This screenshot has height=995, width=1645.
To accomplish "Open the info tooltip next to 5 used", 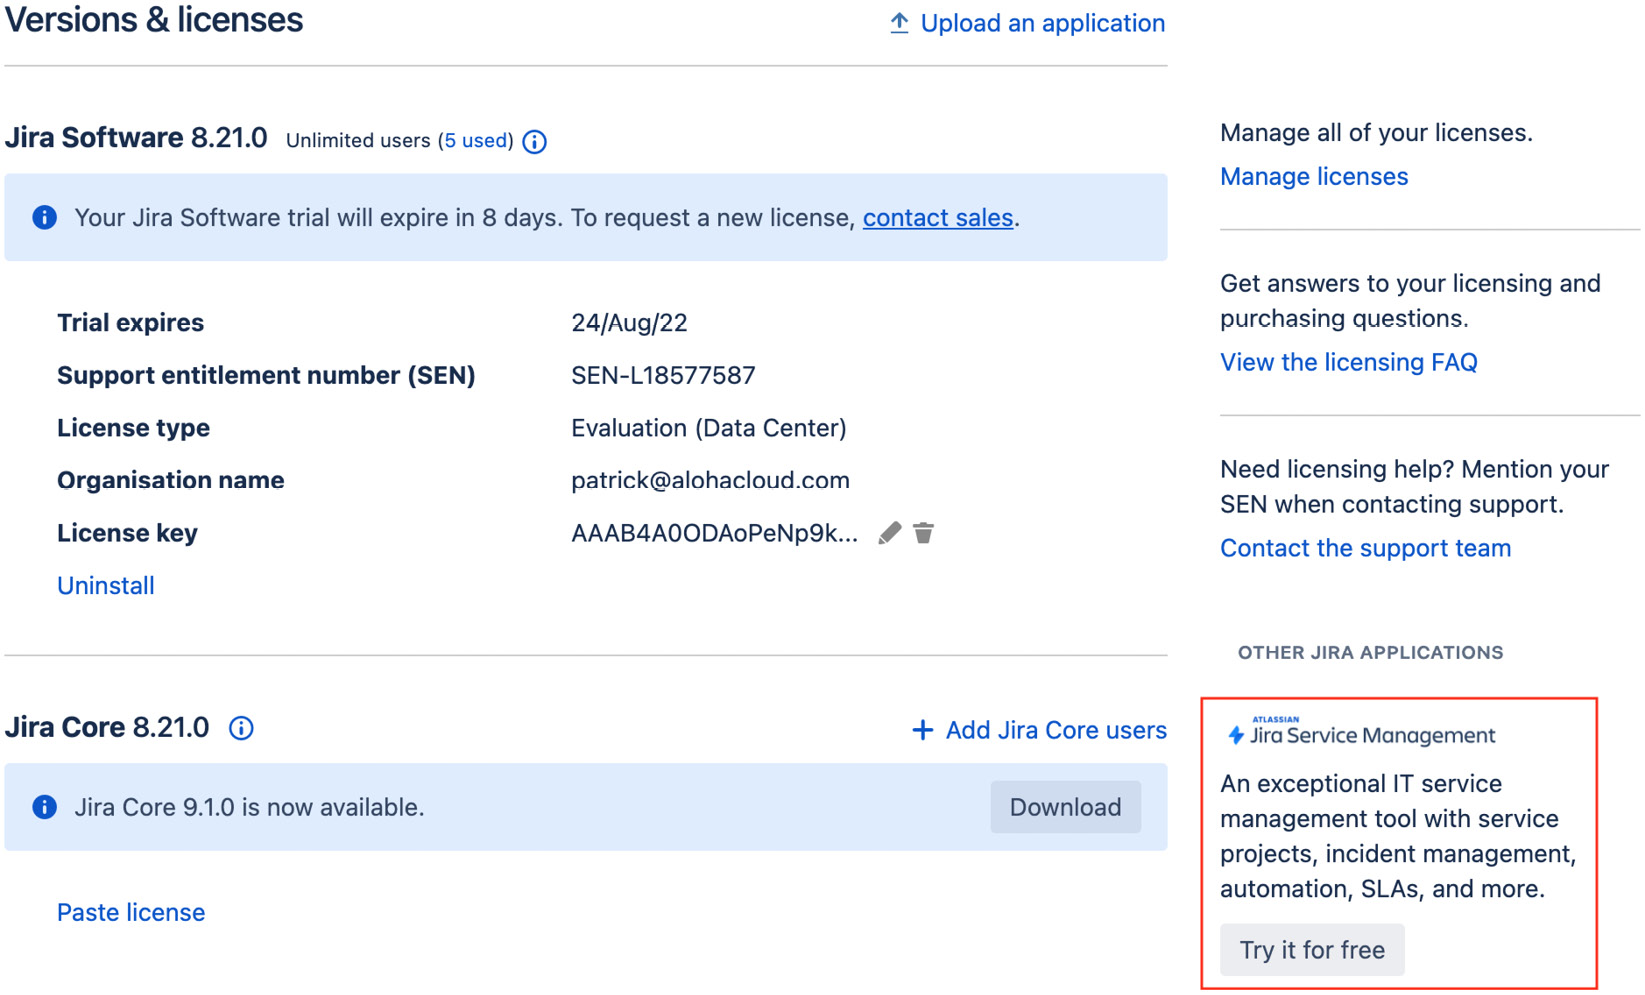I will click(534, 141).
